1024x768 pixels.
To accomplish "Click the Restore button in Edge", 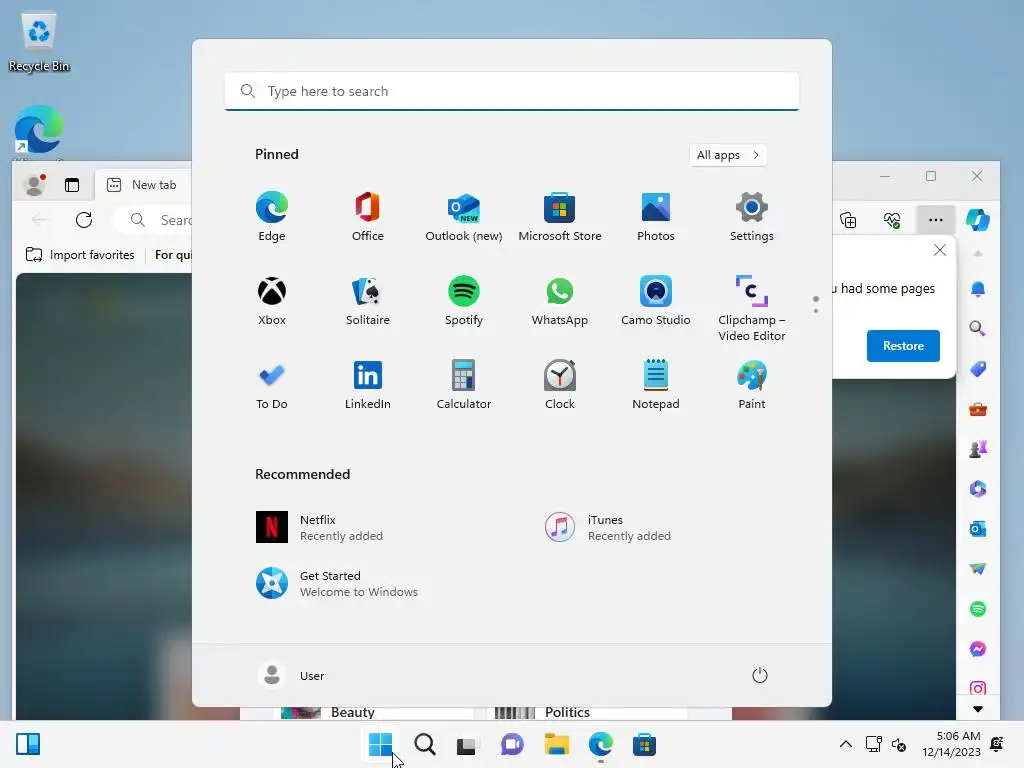I will 903,346.
